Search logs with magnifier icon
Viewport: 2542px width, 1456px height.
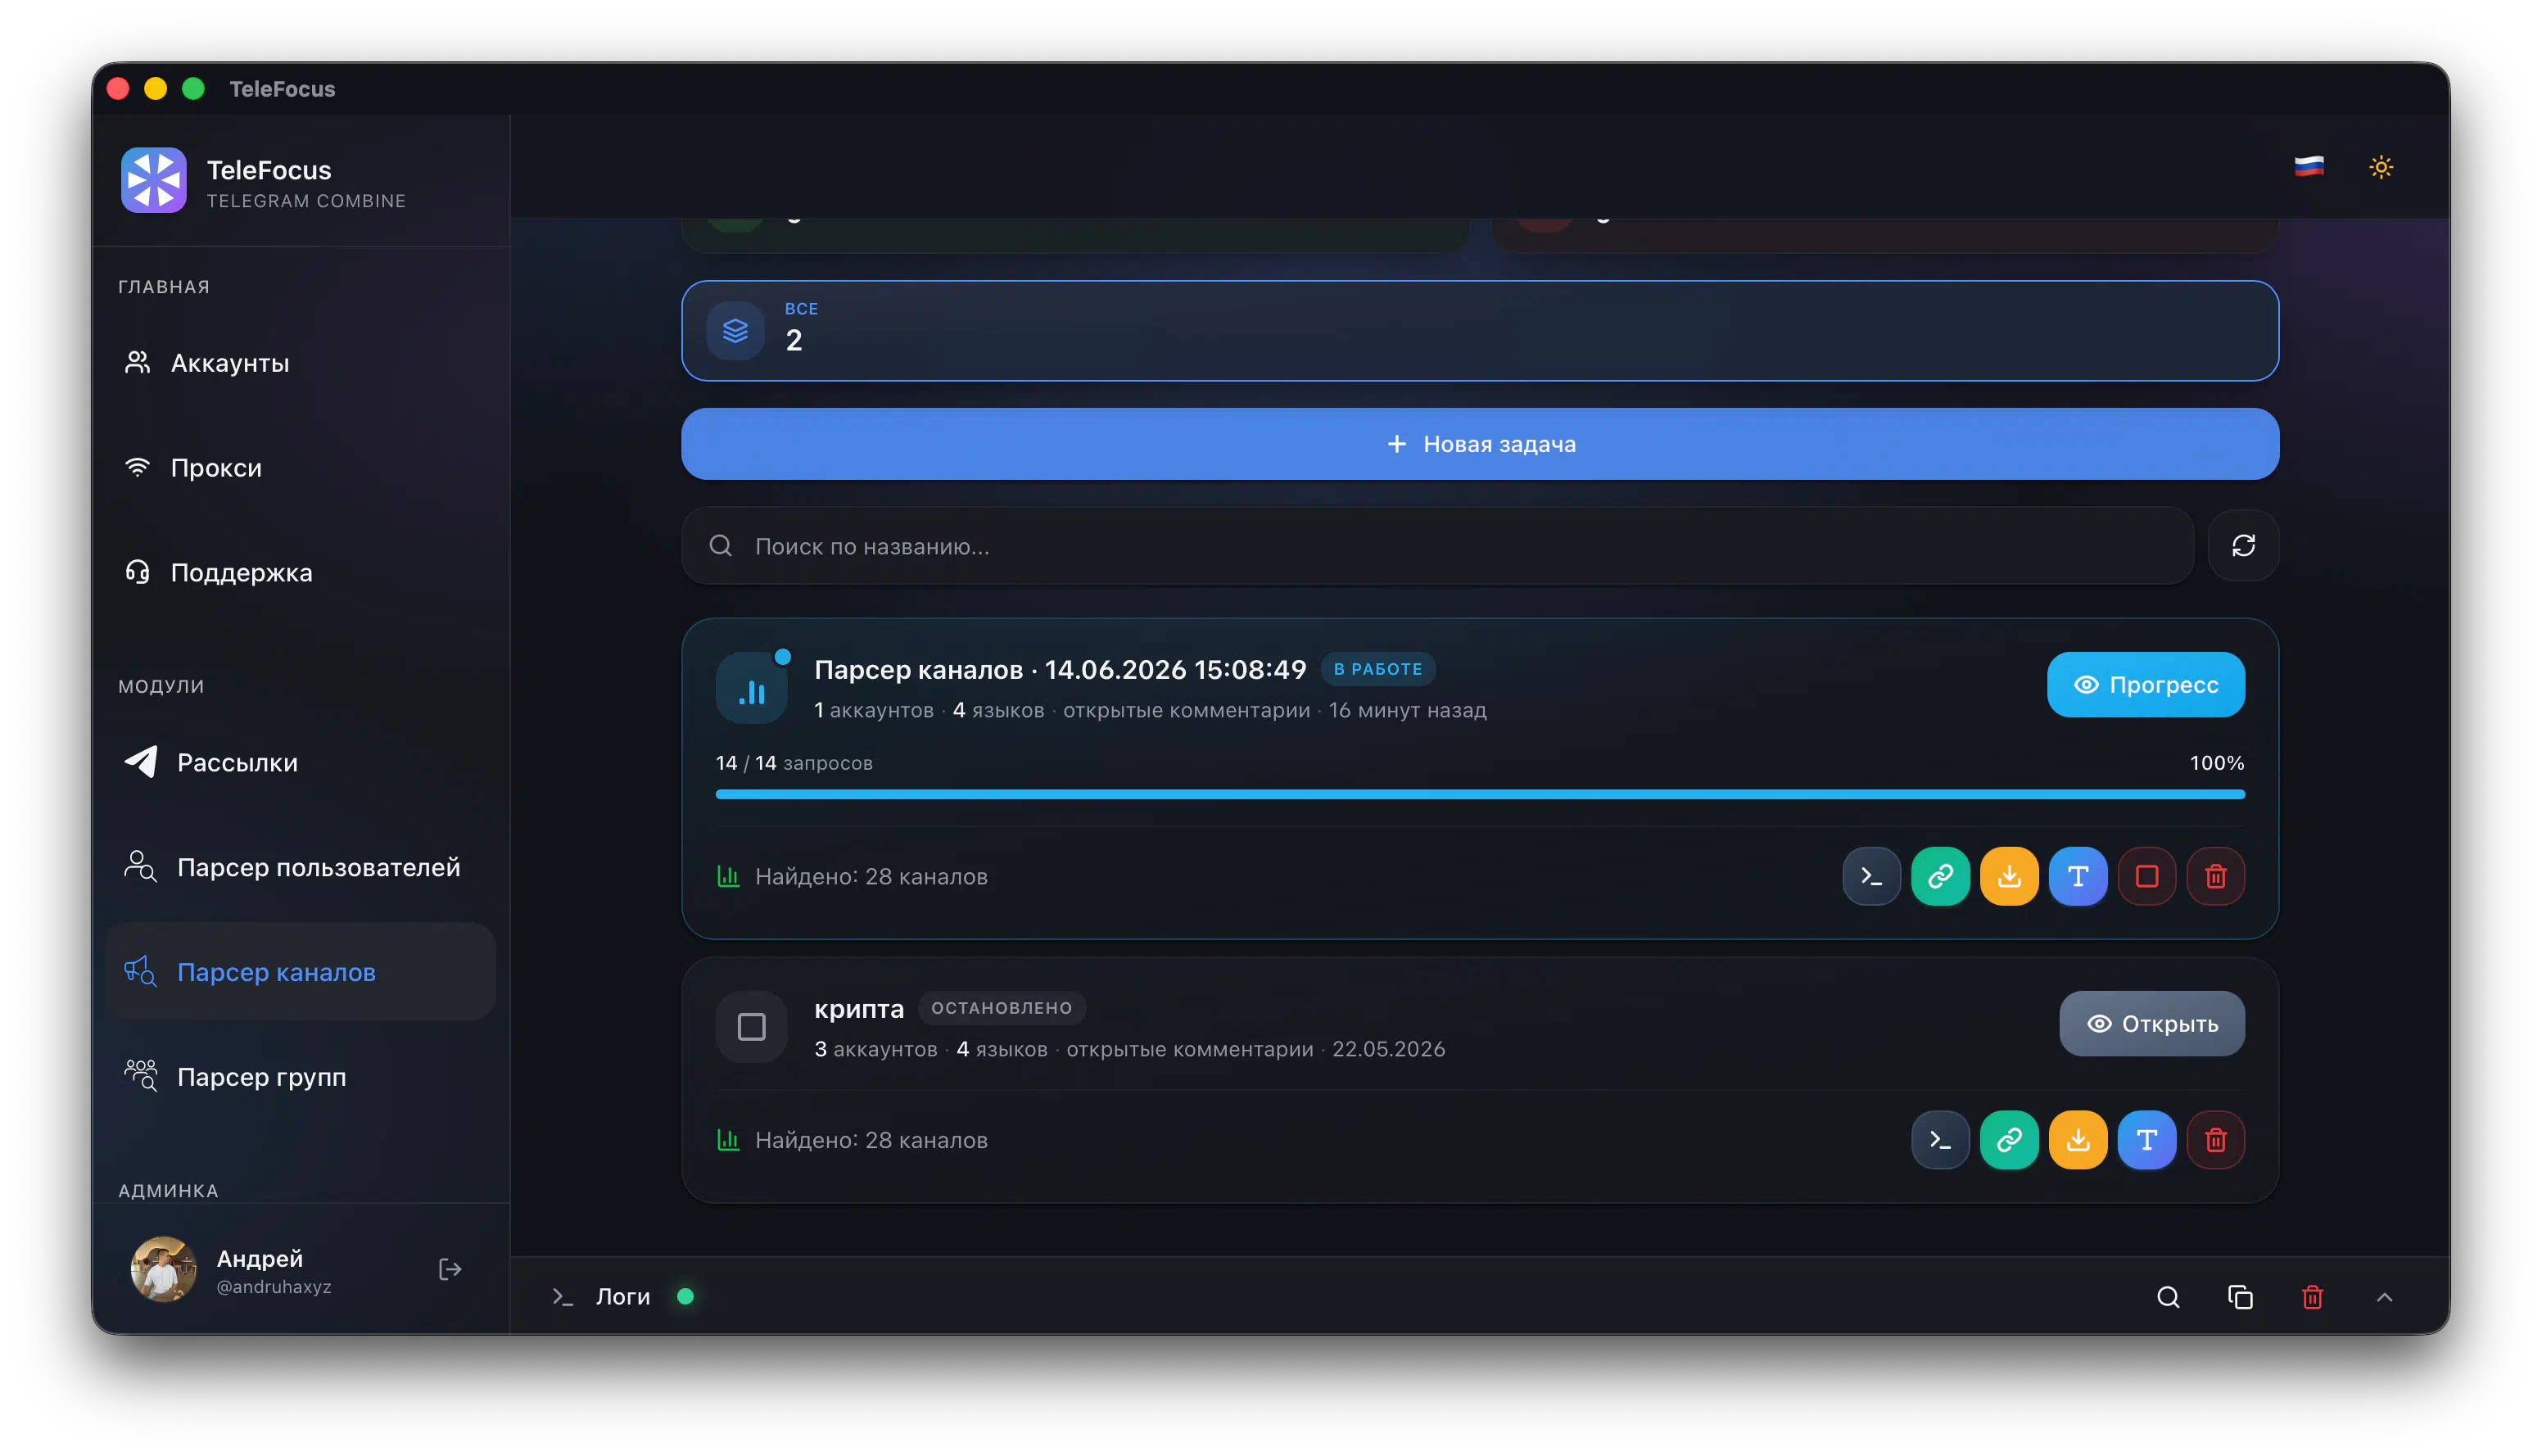[2168, 1297]
